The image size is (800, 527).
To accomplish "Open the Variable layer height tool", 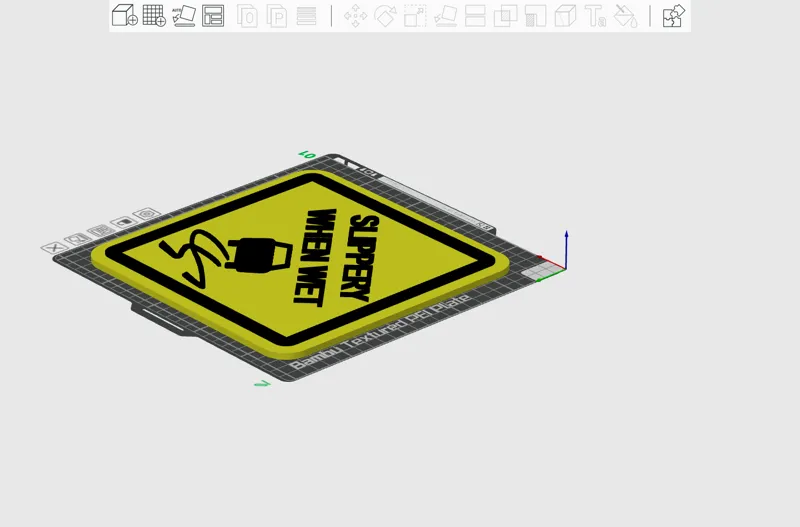I will pos(306,16).
